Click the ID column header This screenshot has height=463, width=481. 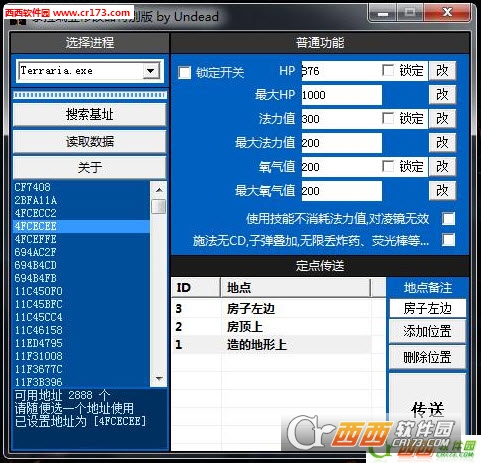pyautogui.click(x=196, y=288)
